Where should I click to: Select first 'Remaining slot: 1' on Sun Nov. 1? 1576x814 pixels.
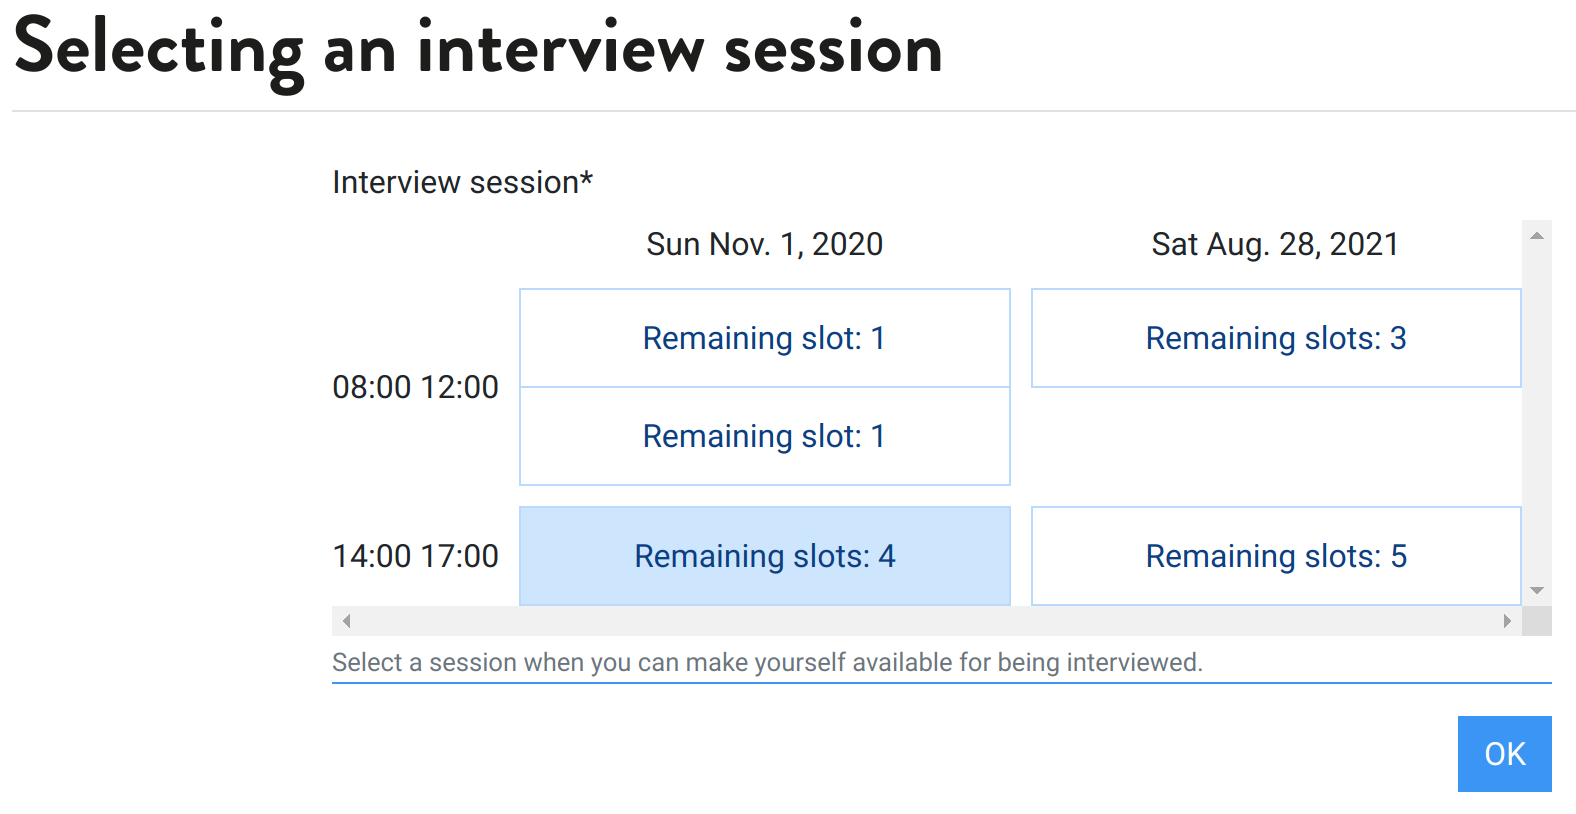point(764,338)
